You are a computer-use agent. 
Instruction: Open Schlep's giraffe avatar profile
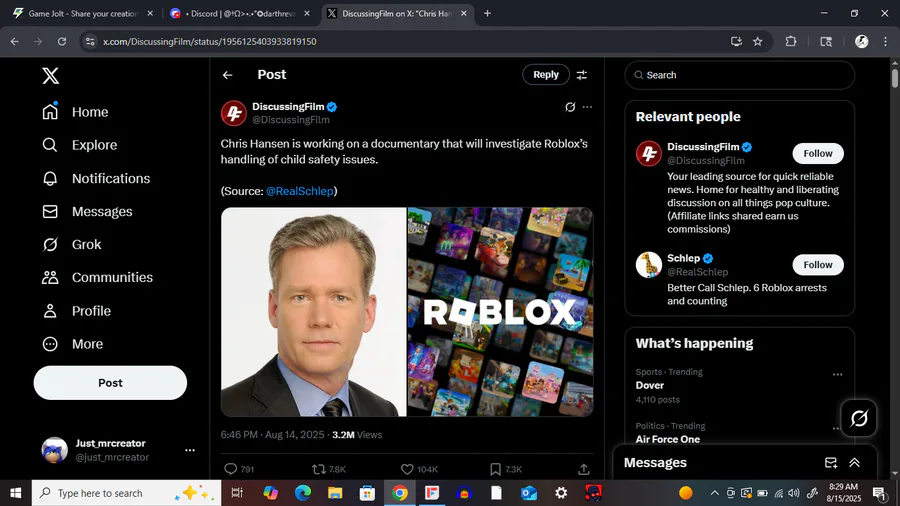(649, 265)
